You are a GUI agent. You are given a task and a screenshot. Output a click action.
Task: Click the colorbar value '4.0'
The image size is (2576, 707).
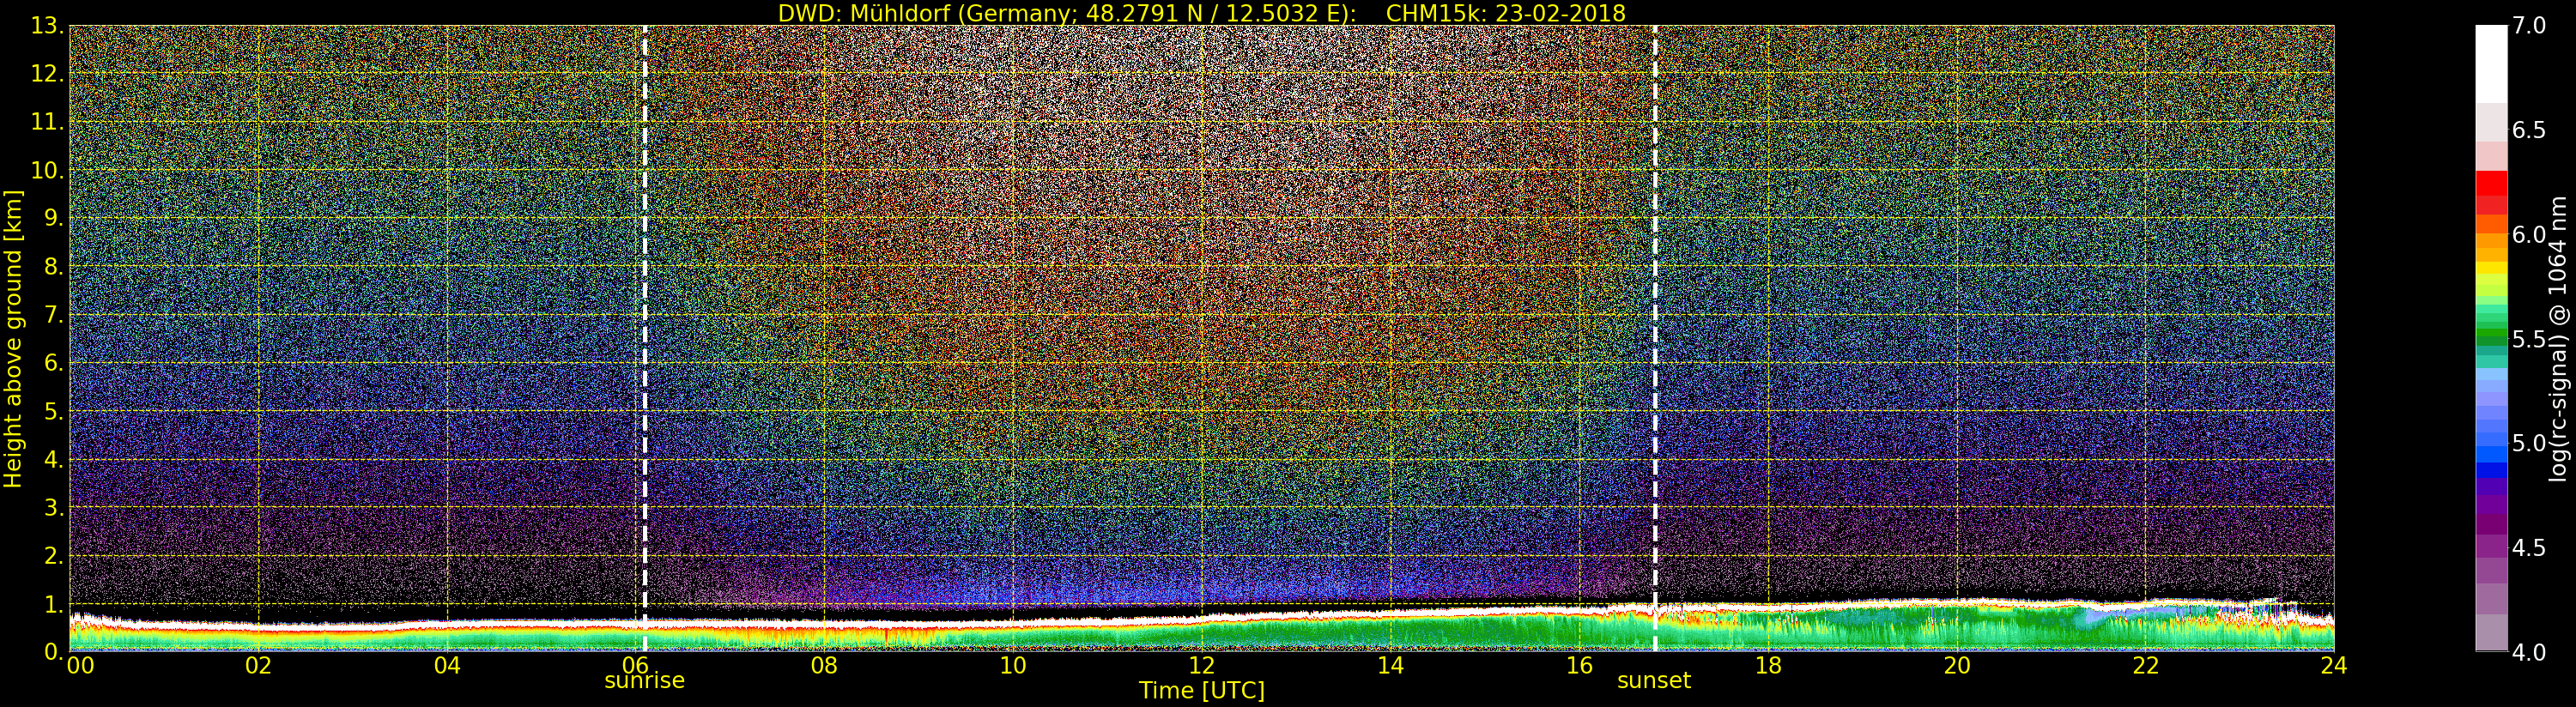tap(2528, 651)
